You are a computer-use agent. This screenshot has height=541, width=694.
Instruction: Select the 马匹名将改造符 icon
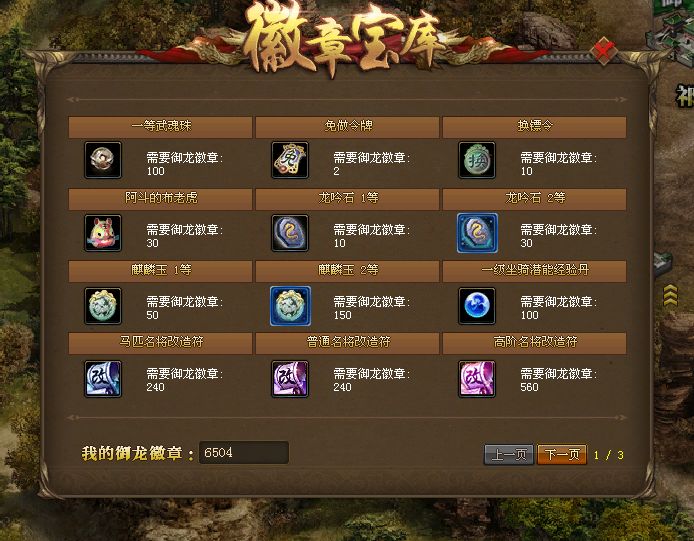103,379
